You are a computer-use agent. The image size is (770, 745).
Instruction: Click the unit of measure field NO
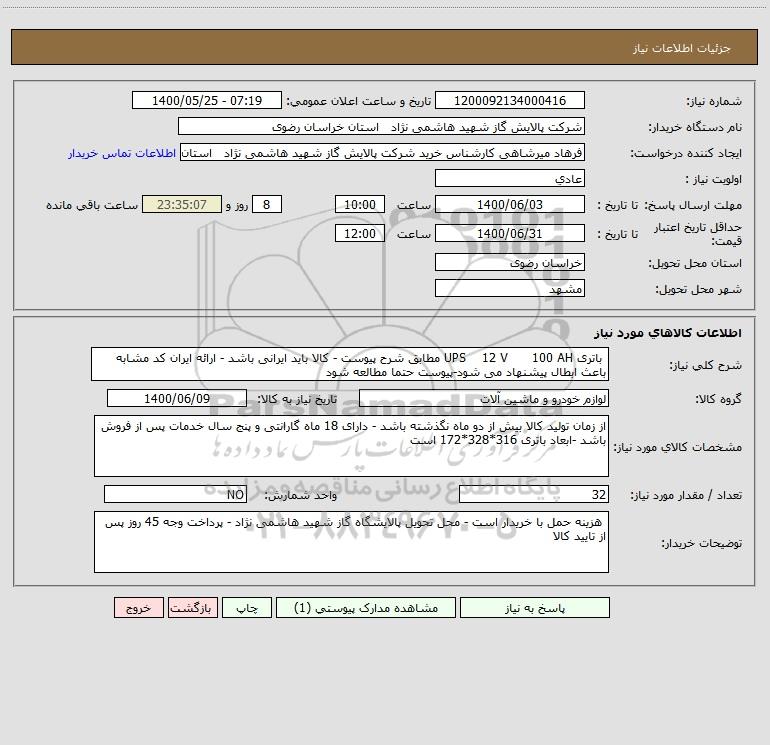tap(175, 495)
